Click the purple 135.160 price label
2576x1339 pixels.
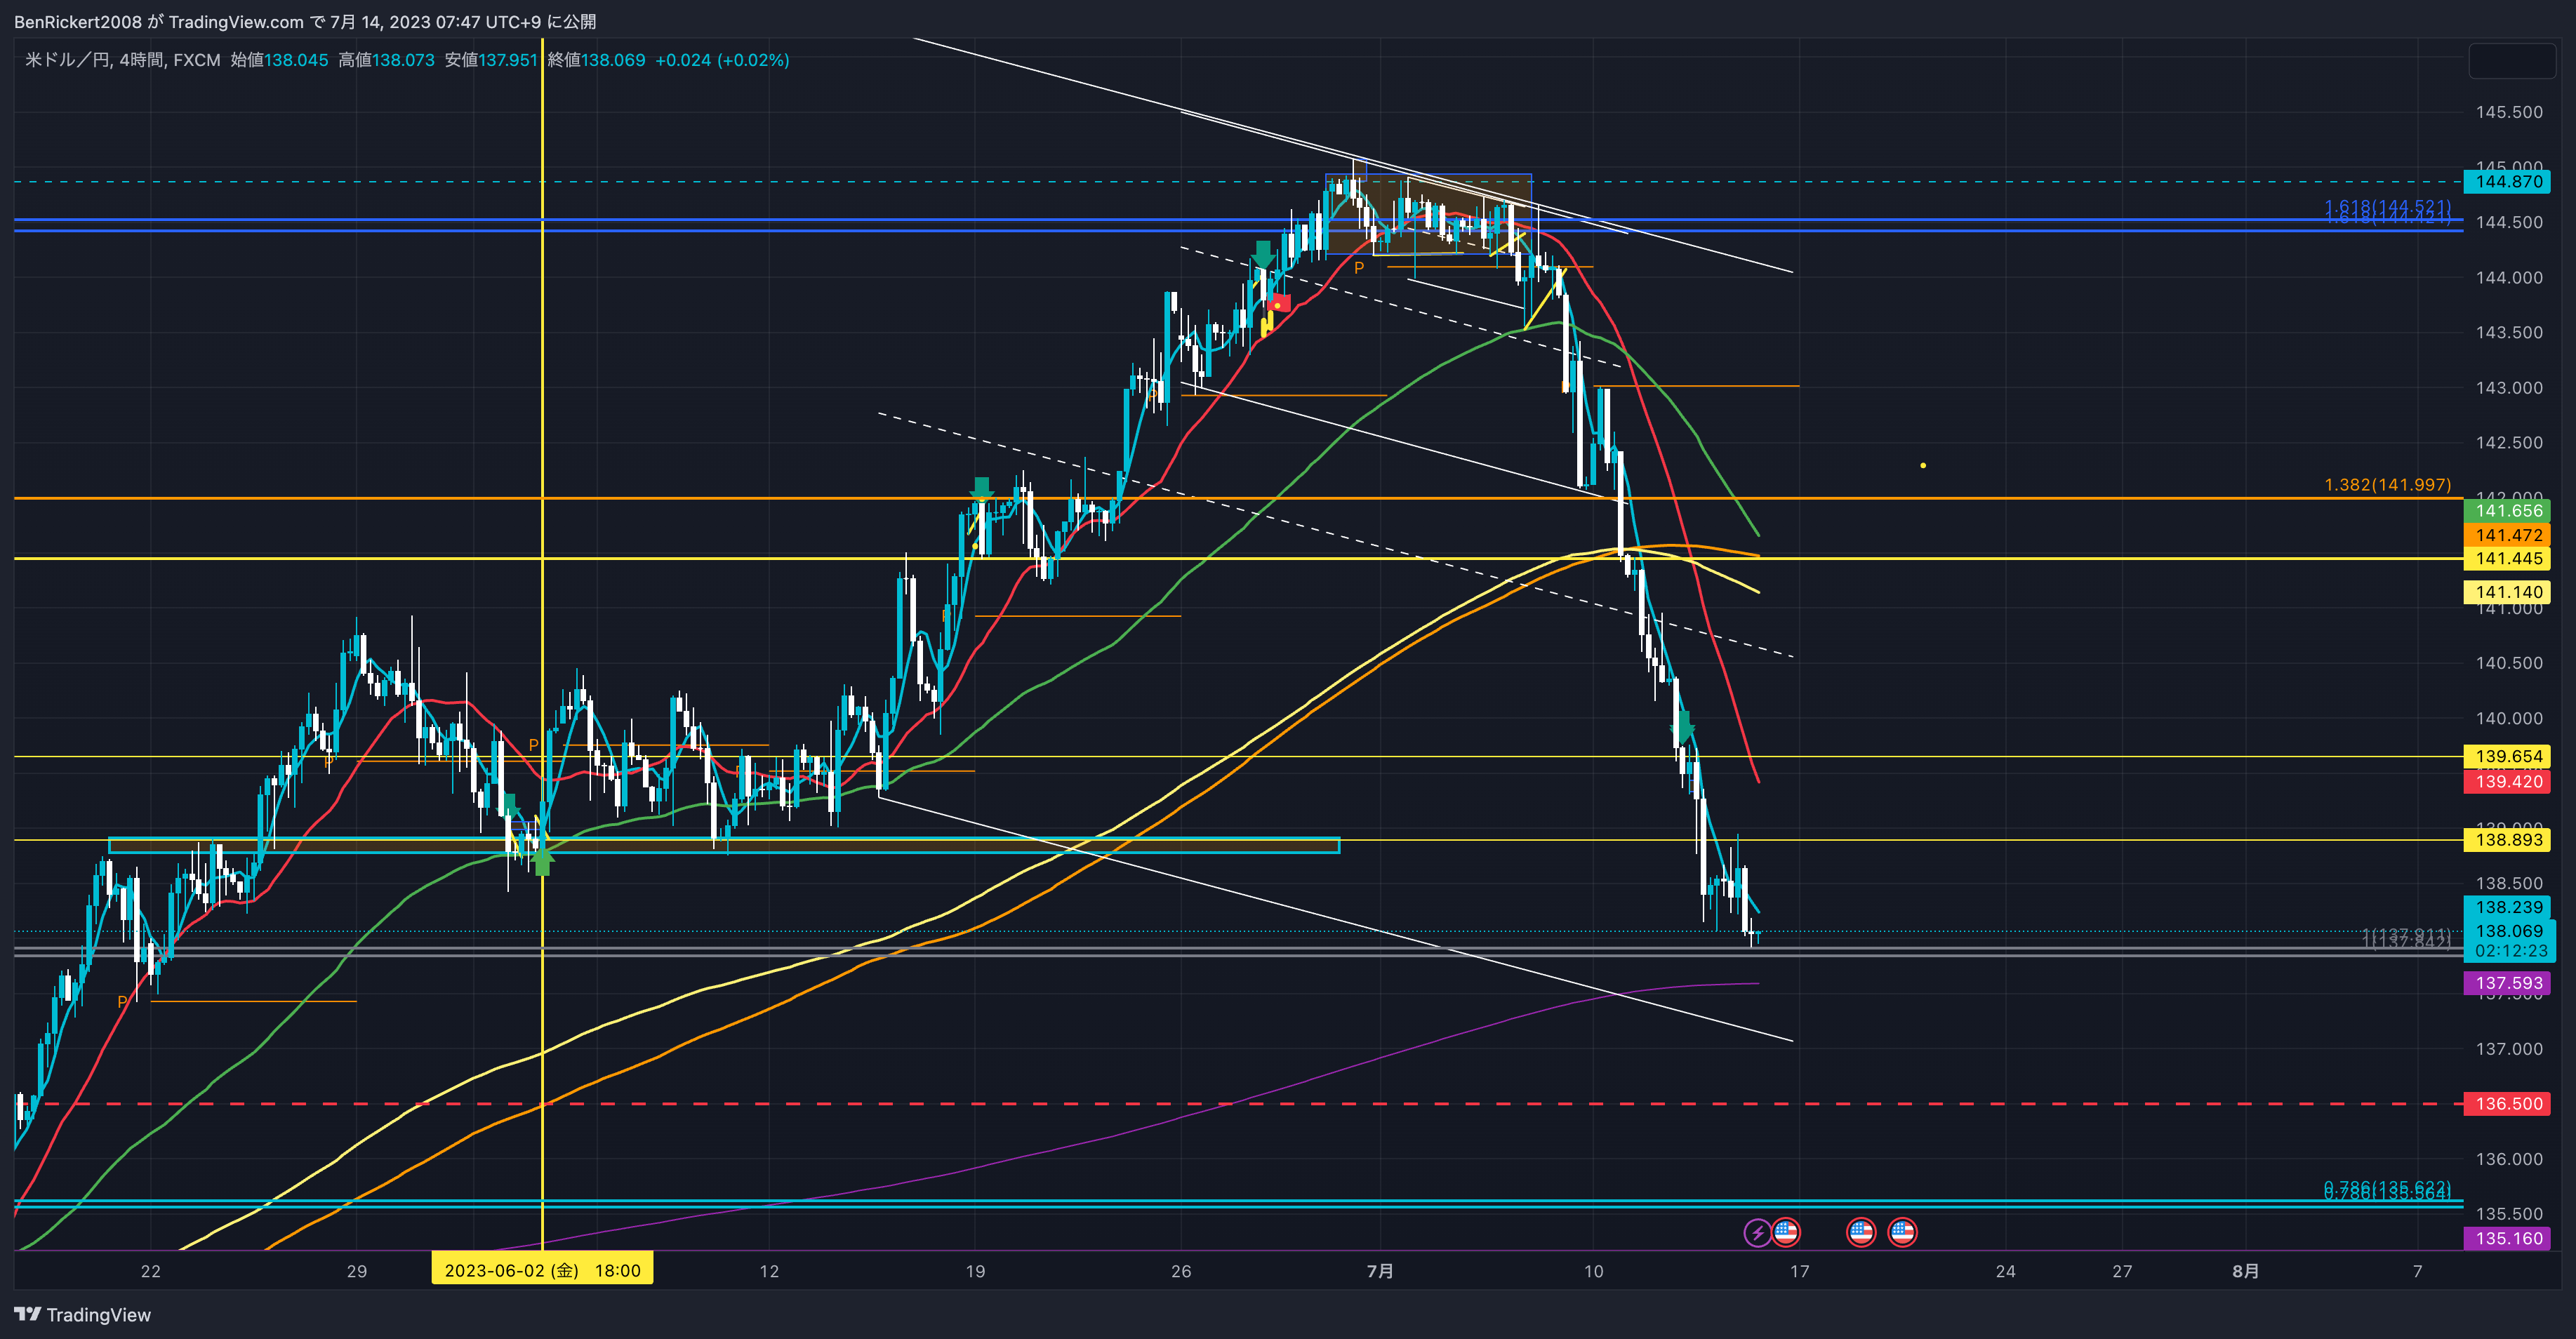2508,1238
